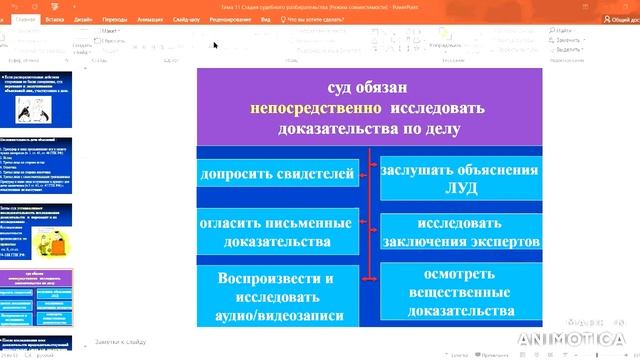Switch to Slide Sorter view icon
Viewport: 640px width, 360px height.
[x=537, y=355]
